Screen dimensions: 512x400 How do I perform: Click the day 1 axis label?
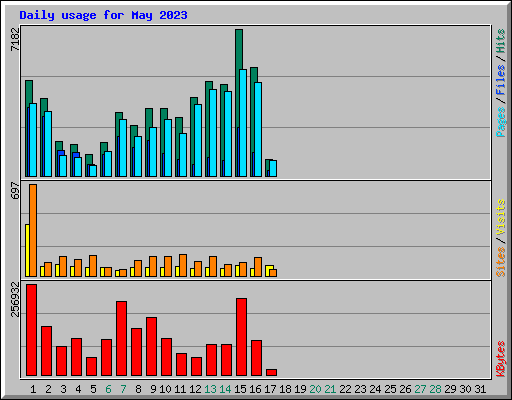click(33, 389)
